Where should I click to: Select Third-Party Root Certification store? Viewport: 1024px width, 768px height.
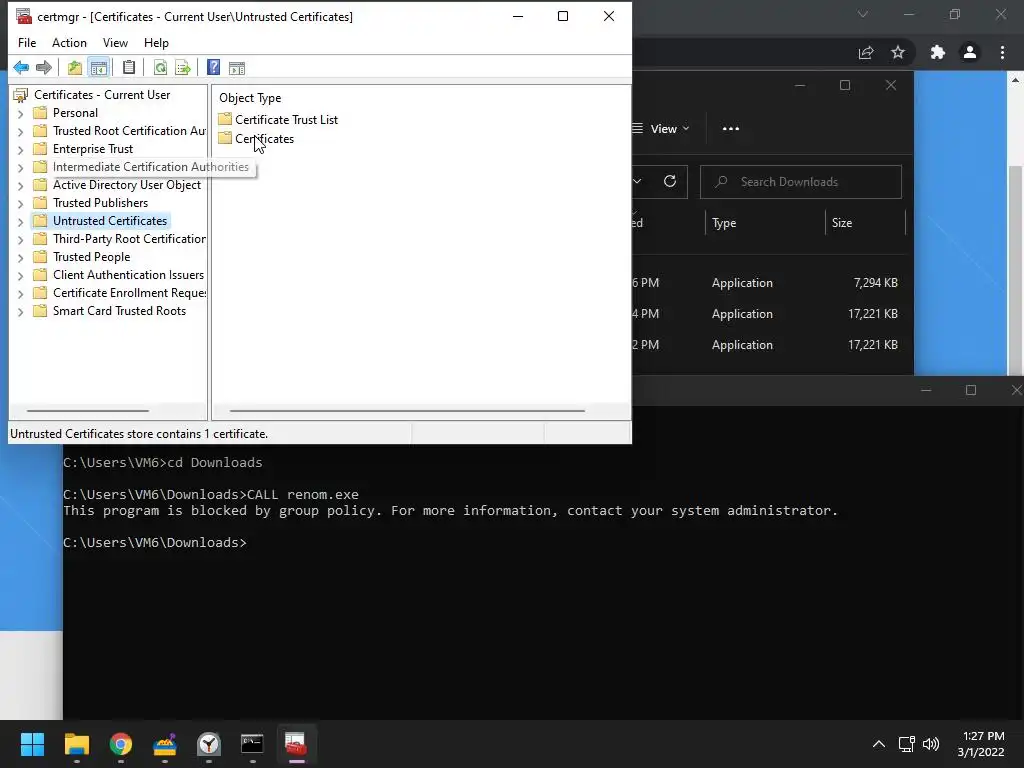(129, 239)
